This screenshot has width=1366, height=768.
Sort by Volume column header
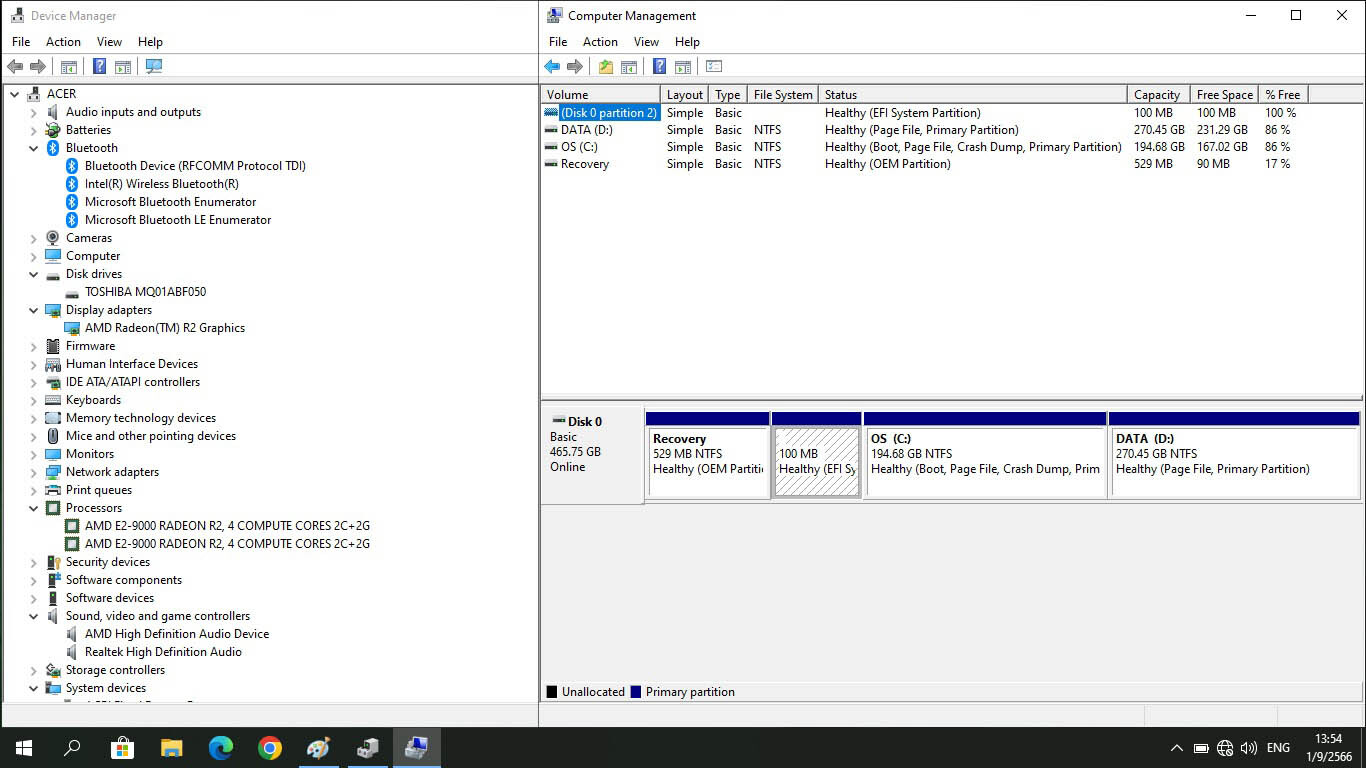(x=601, y=95)
